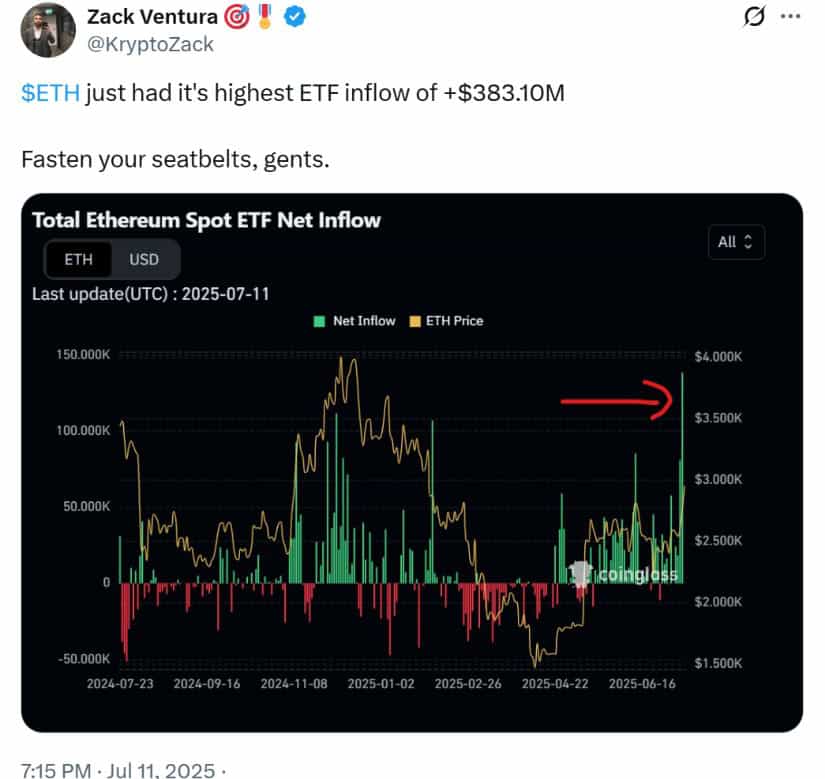Image resolution: width=825 pixels, height=779 pixels.
Task: Open the All time range dropdown
Action: click(x=736, y=242)
